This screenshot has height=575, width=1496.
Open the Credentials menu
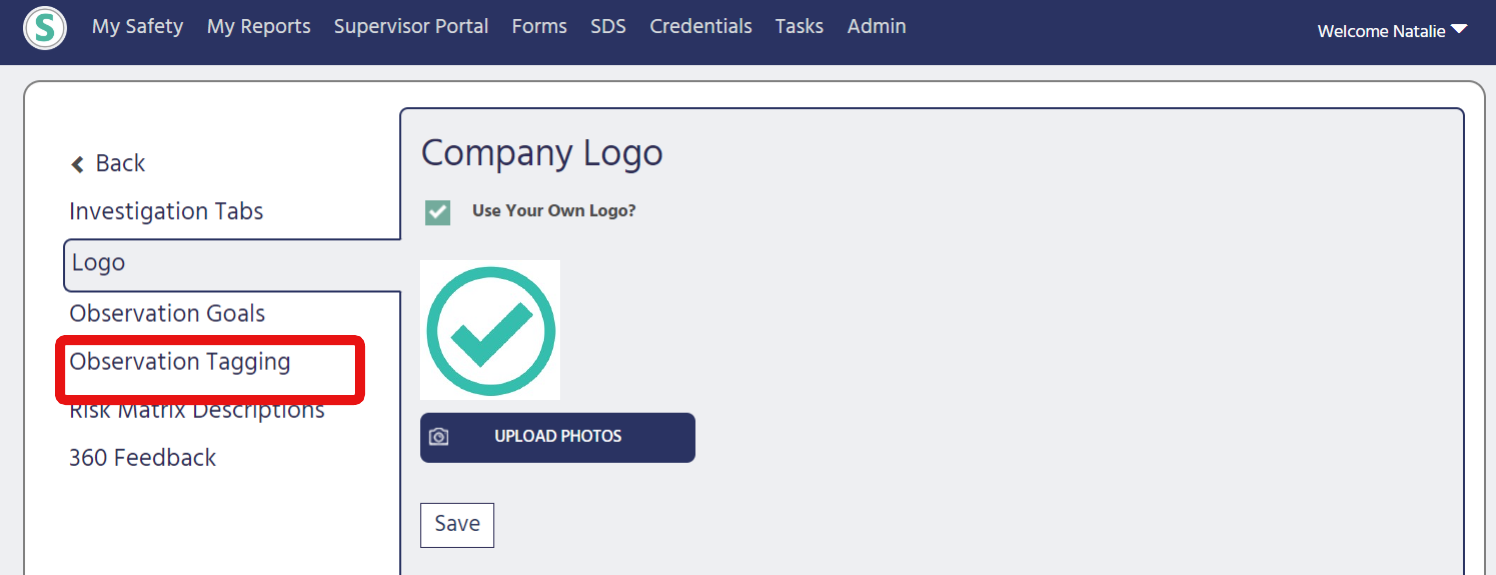pyautogui.click(x=701, y=27)
